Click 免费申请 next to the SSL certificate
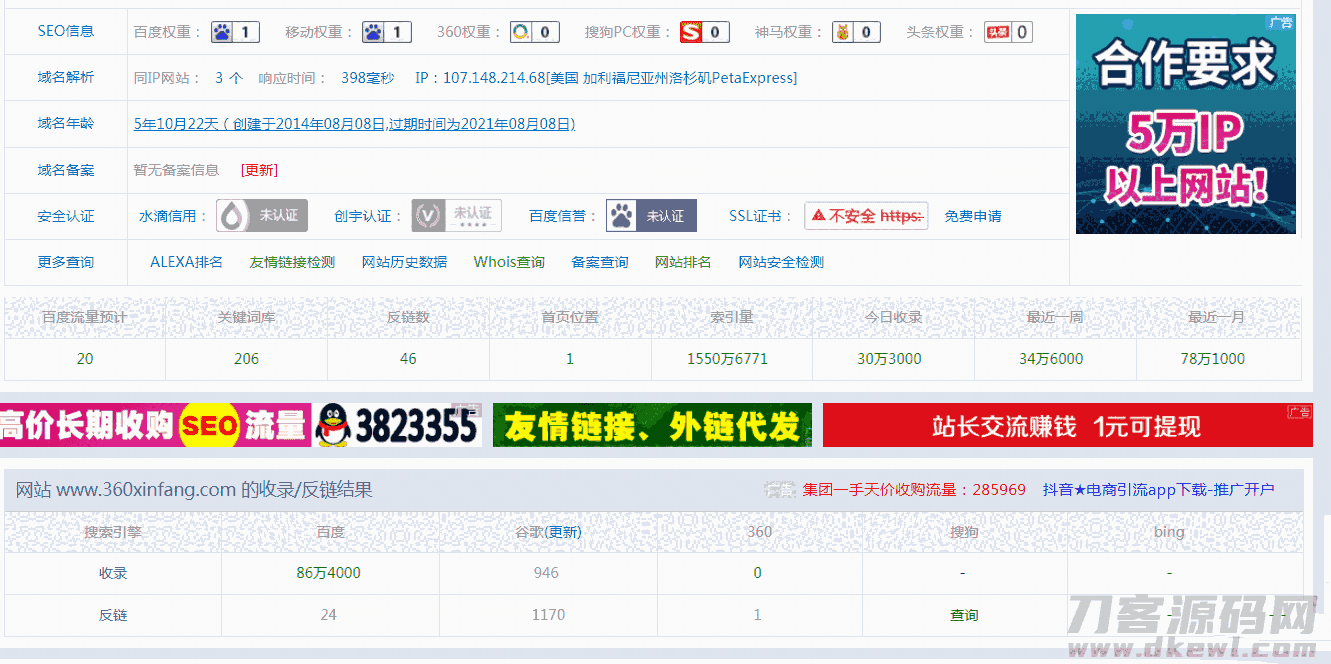 point(972,214)
